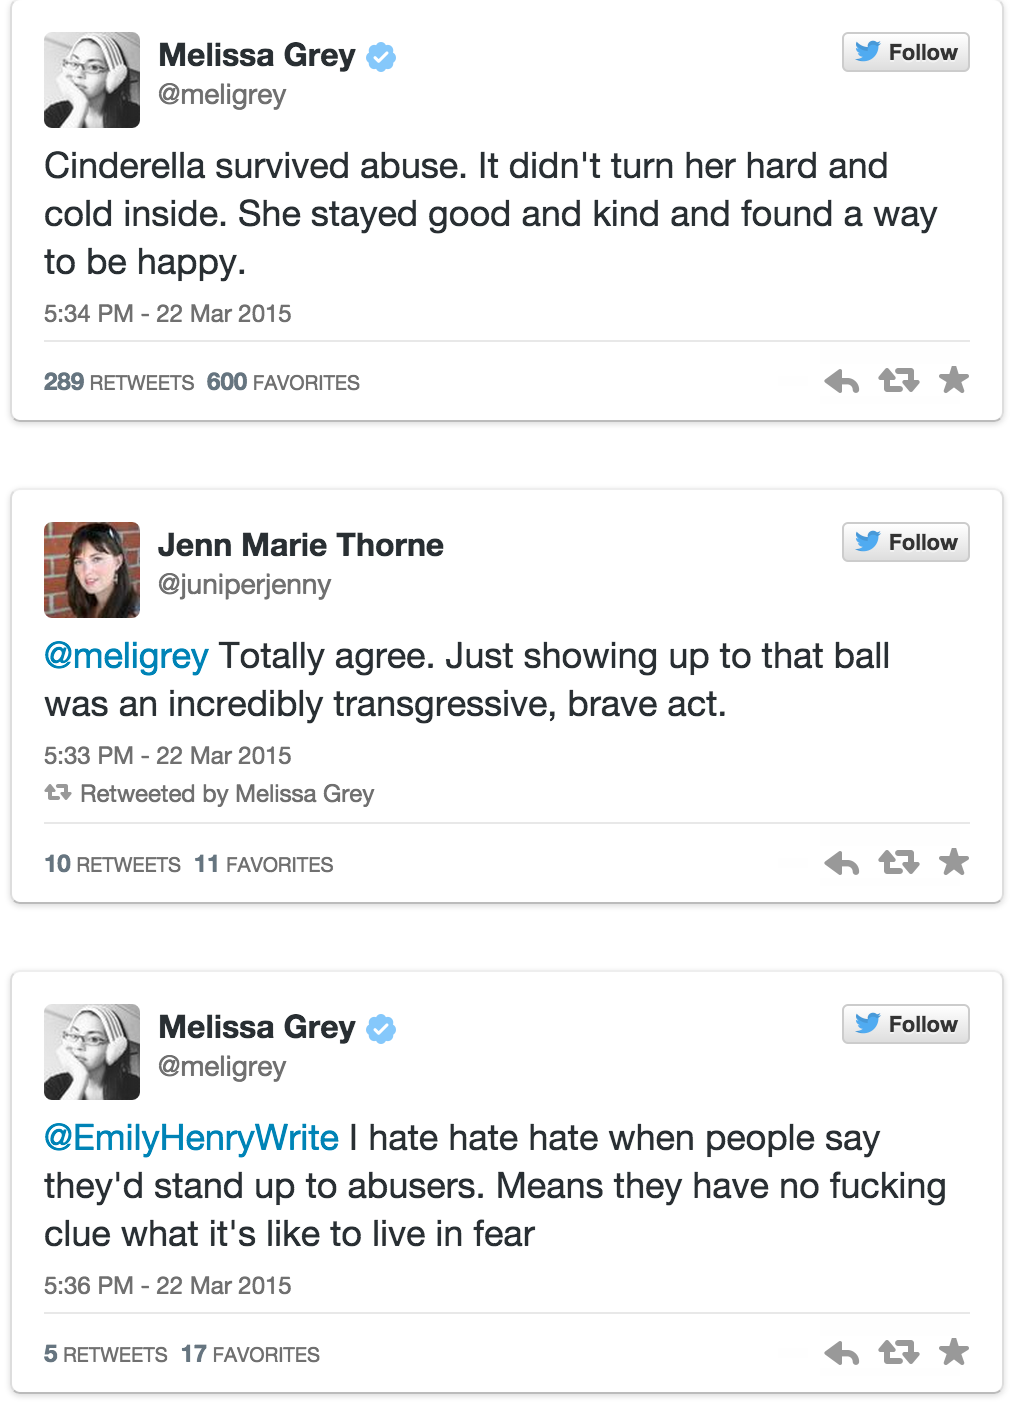Follow Melissa Grey from the first tweet
The image size is (1028, 1404).
(x=905, y=52)
